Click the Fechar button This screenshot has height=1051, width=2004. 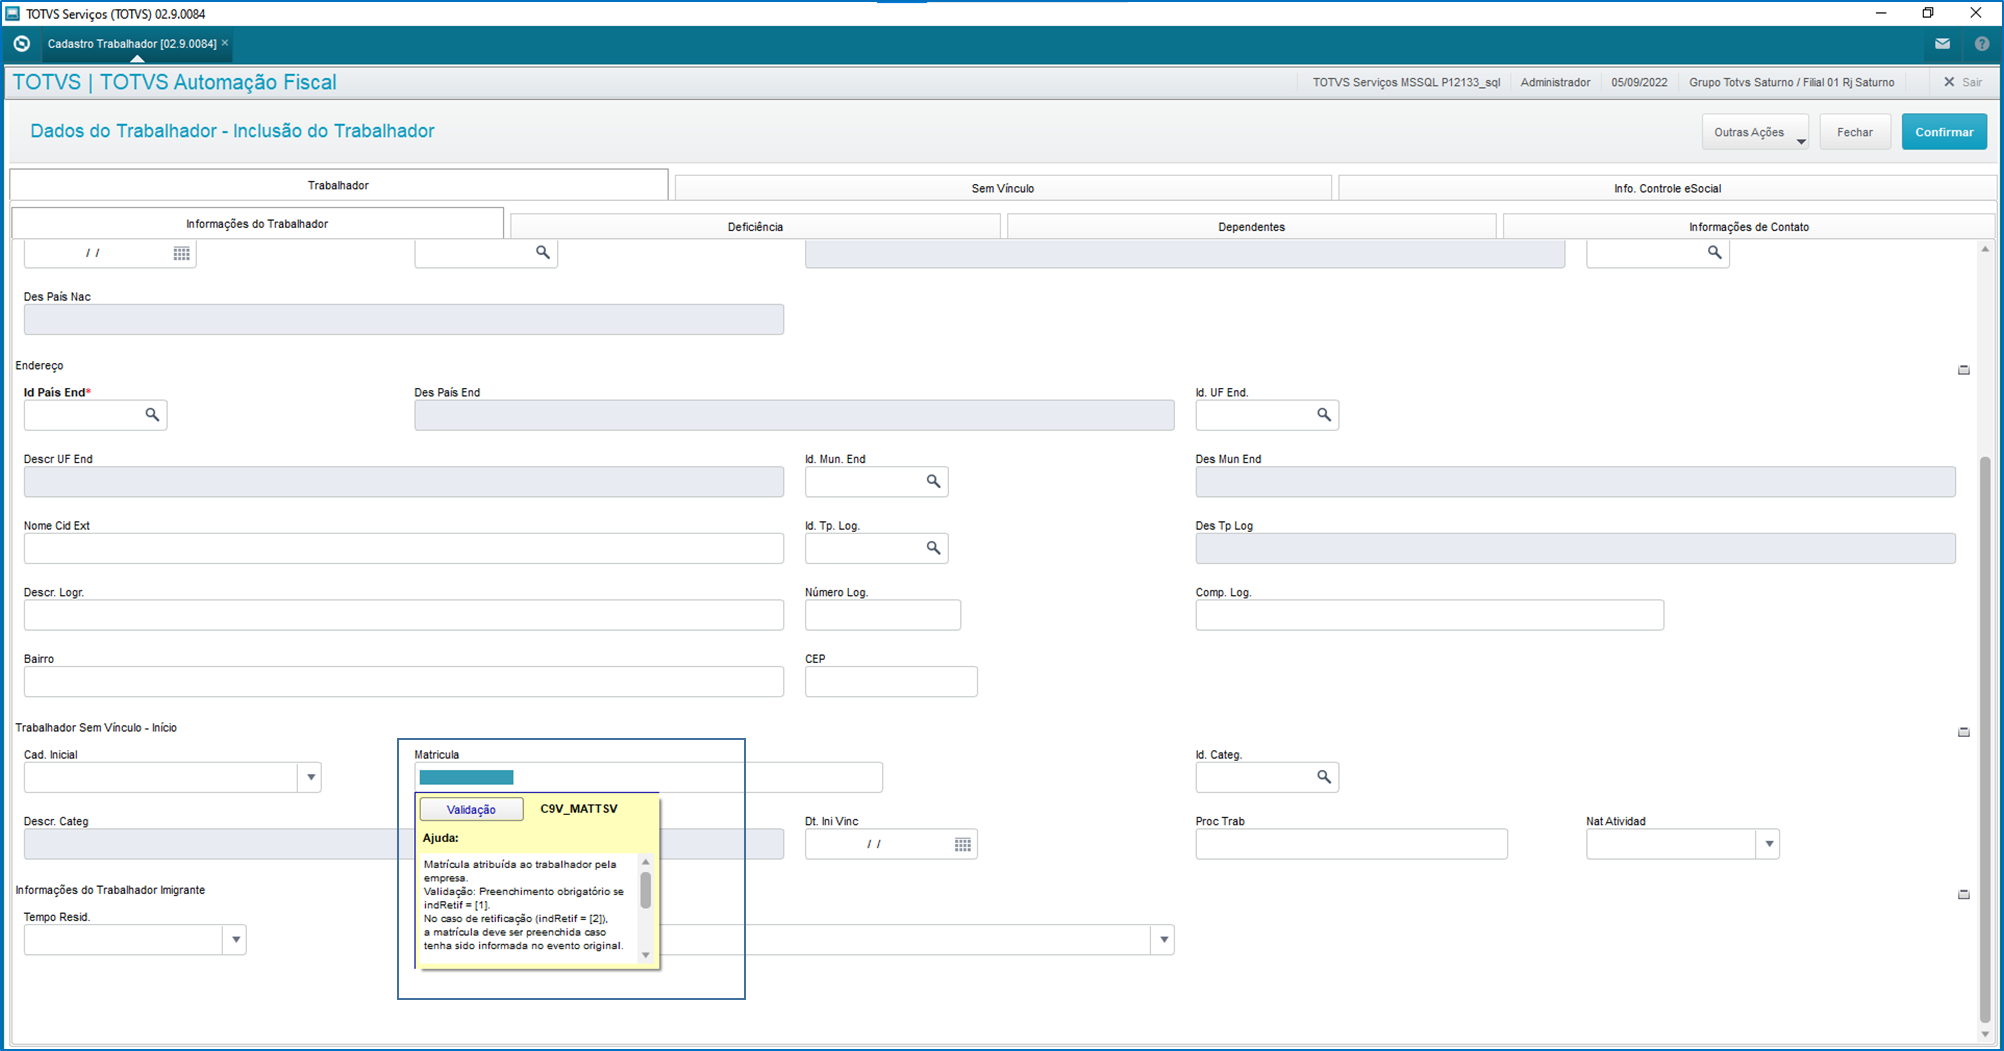1855,132
